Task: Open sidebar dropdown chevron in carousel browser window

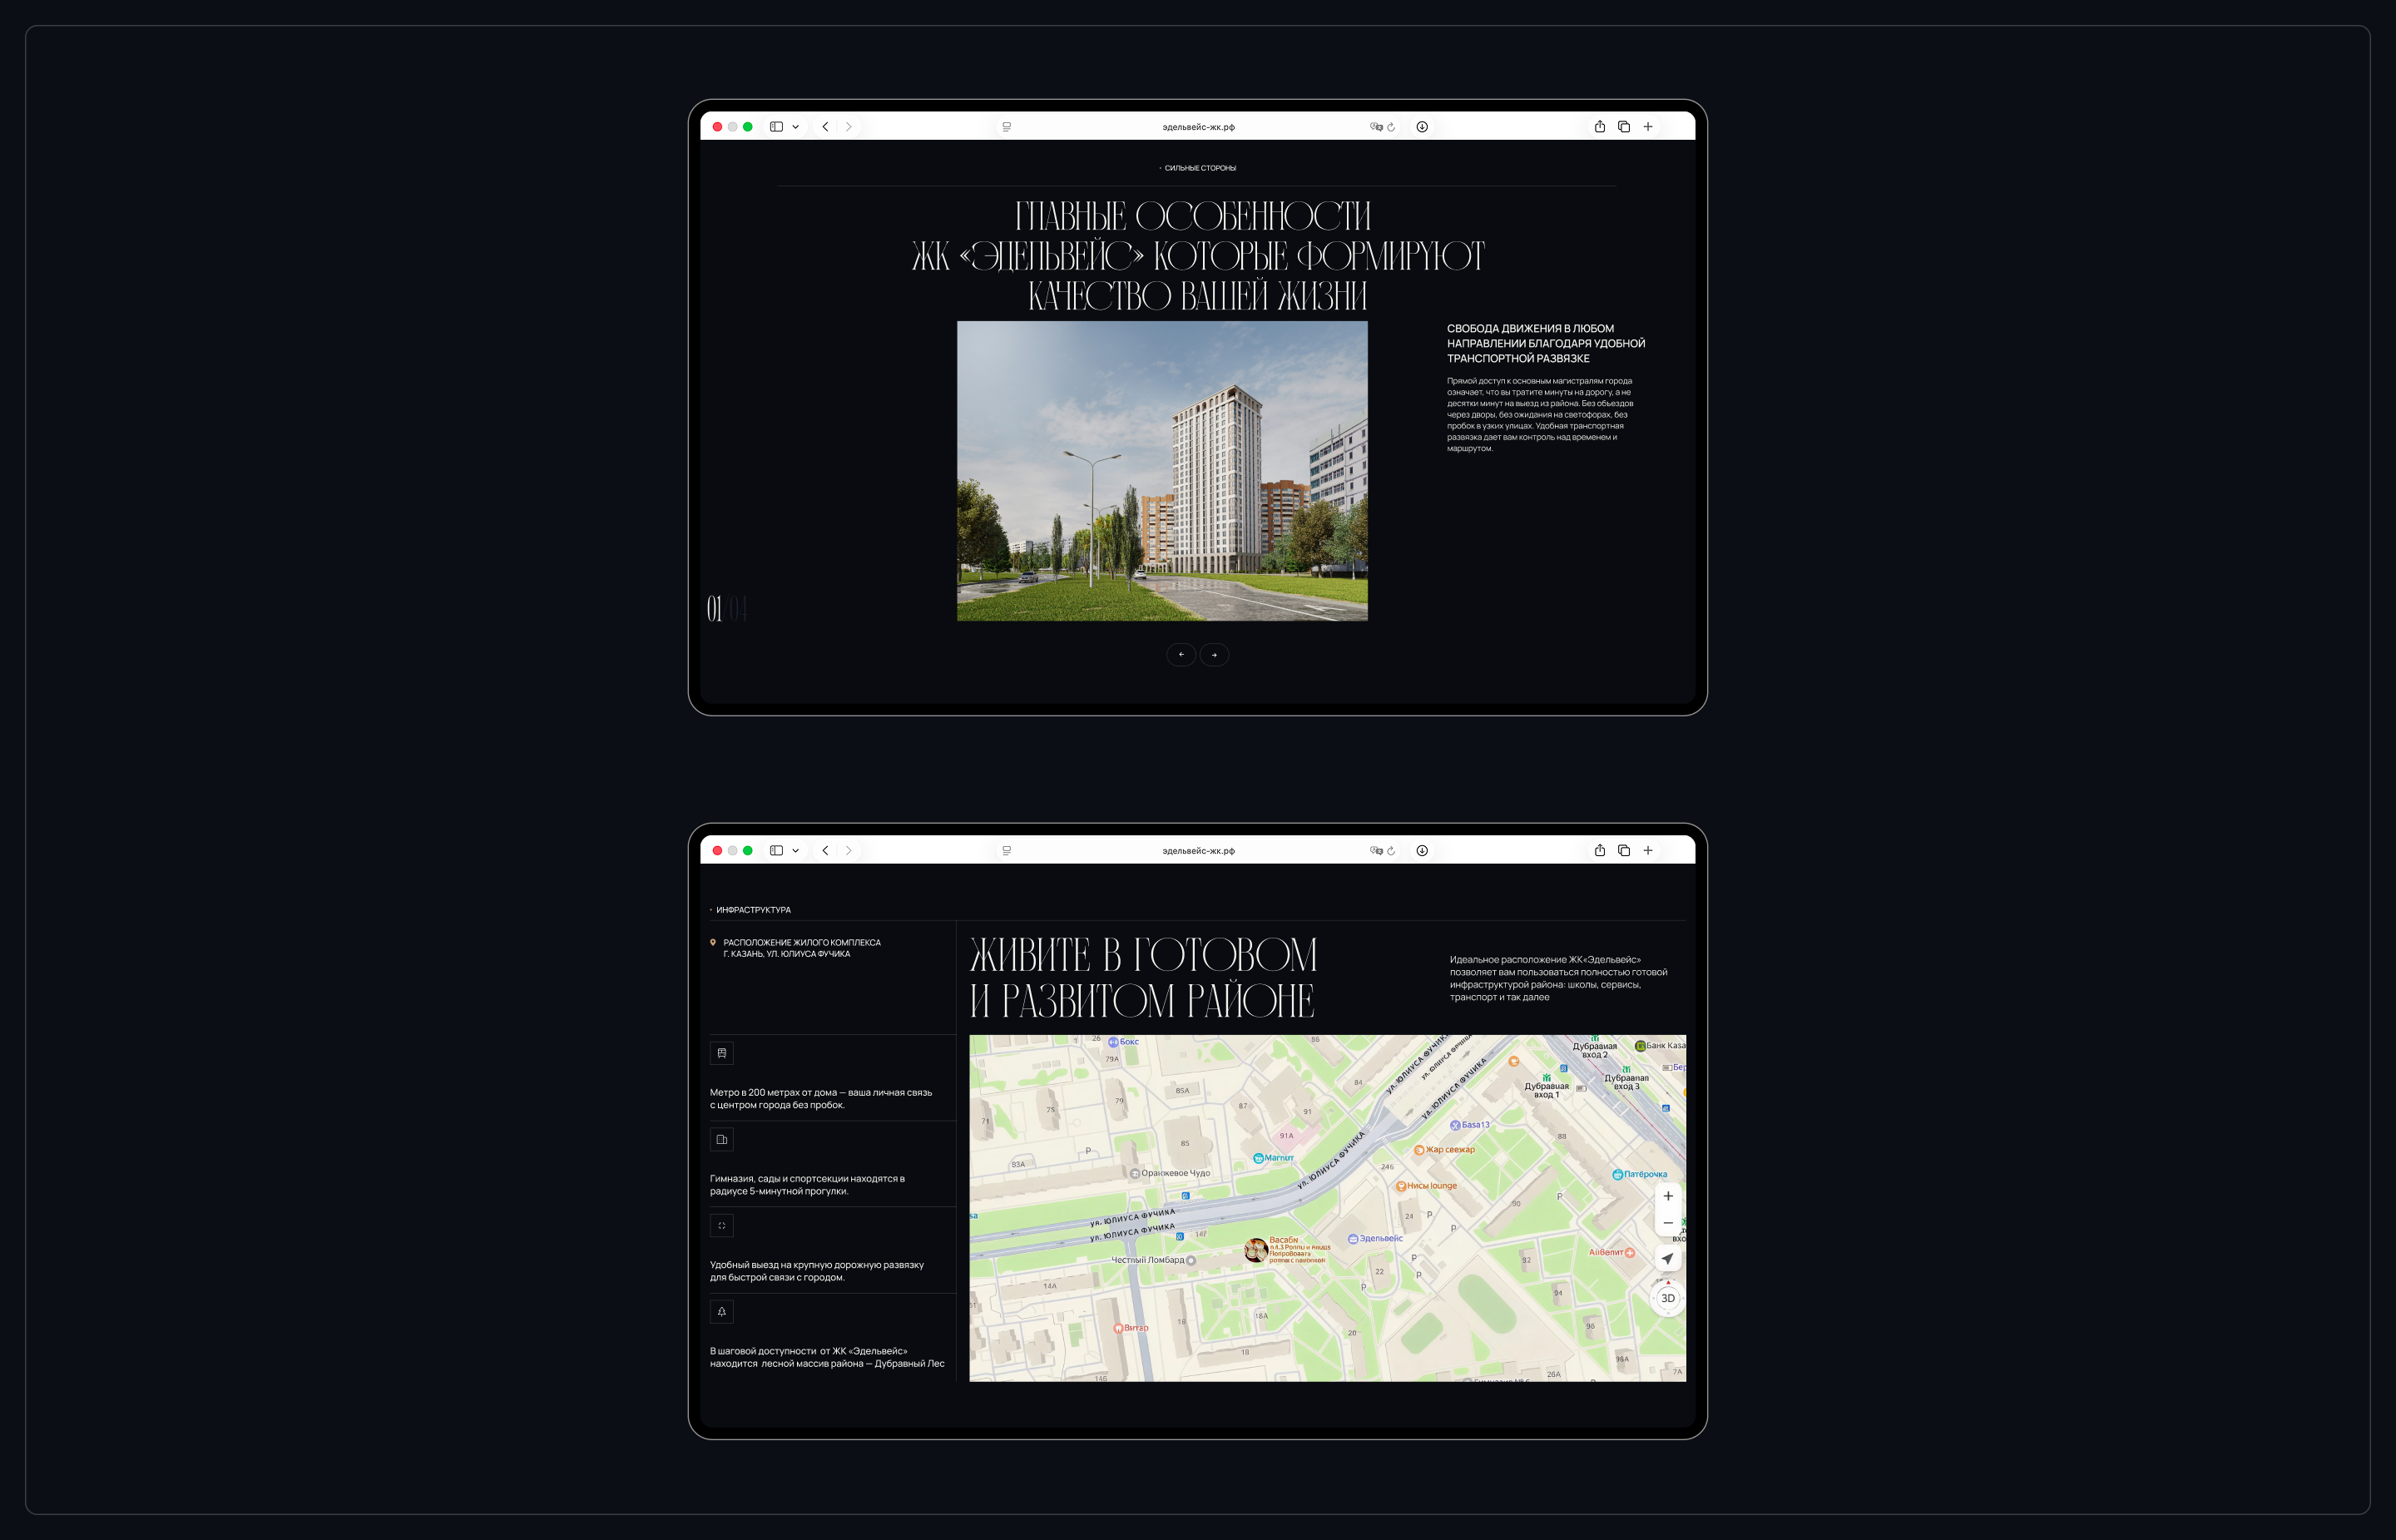Action: (x=796, y=127)
